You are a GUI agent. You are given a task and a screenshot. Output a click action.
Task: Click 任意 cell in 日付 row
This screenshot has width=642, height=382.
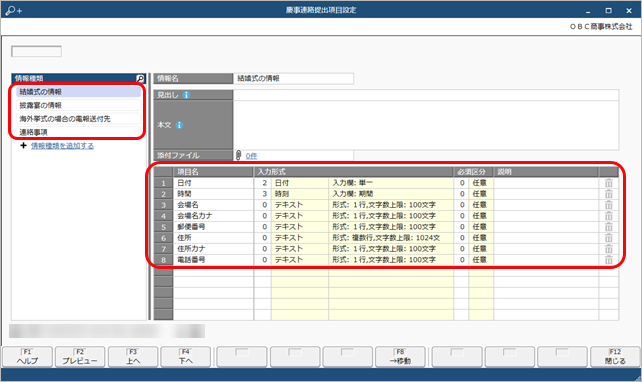481,183
